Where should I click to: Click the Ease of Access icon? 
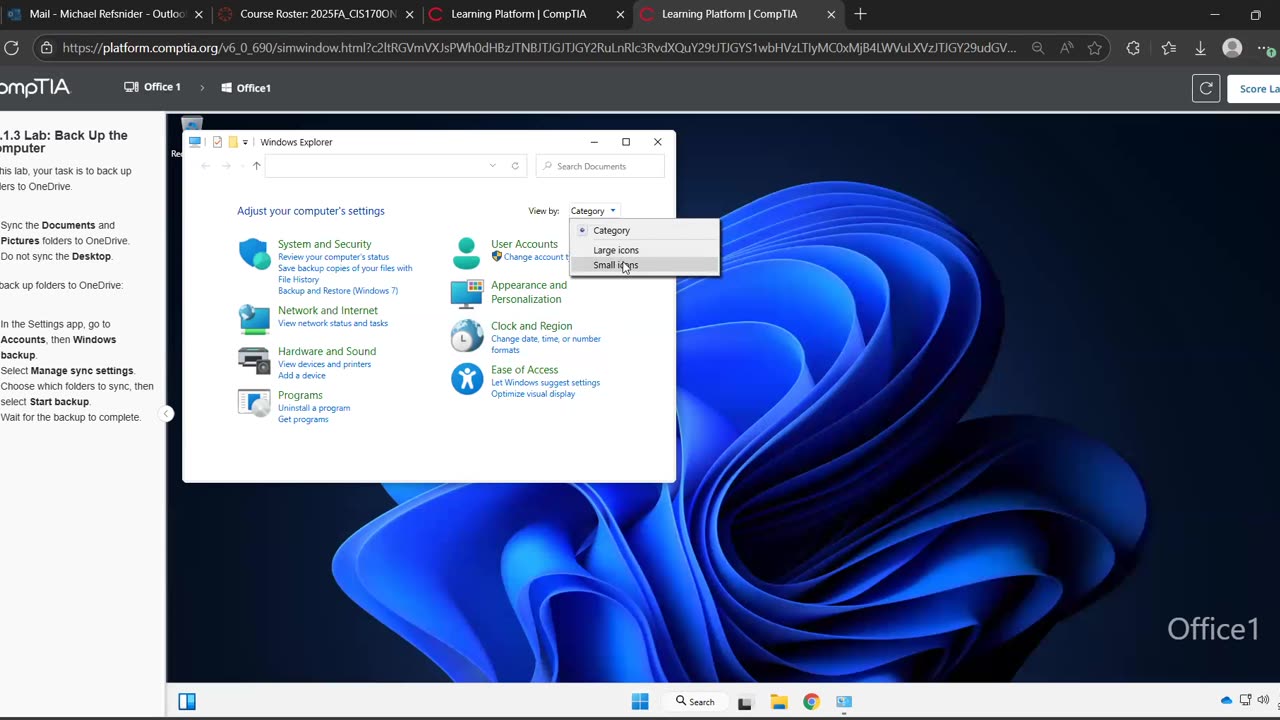pyautogui.click(x=466, y=379)
